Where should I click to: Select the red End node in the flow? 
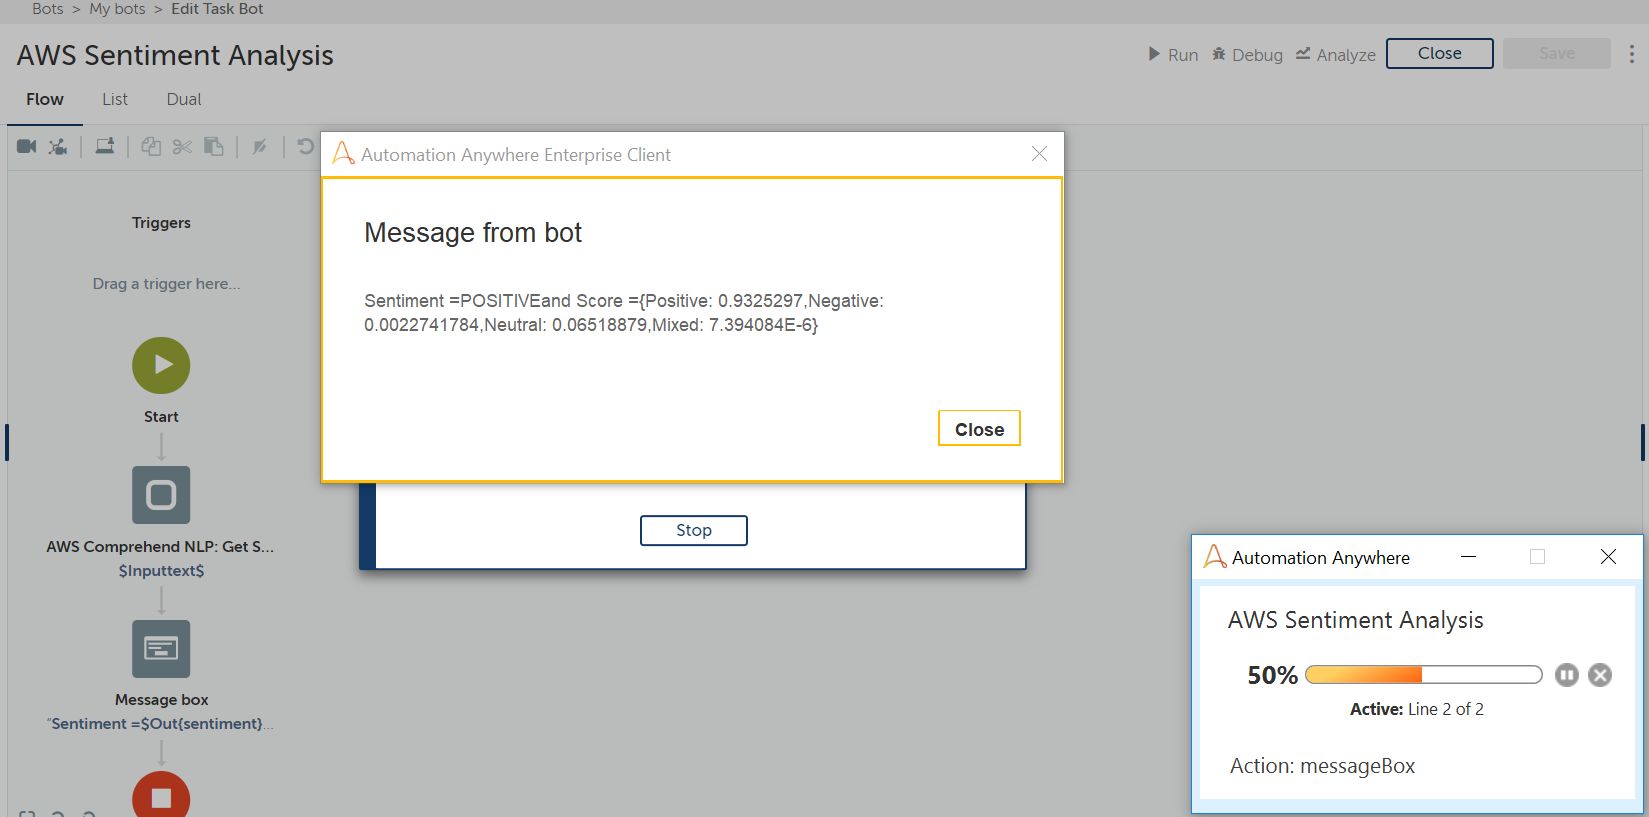tap(161, 795)
